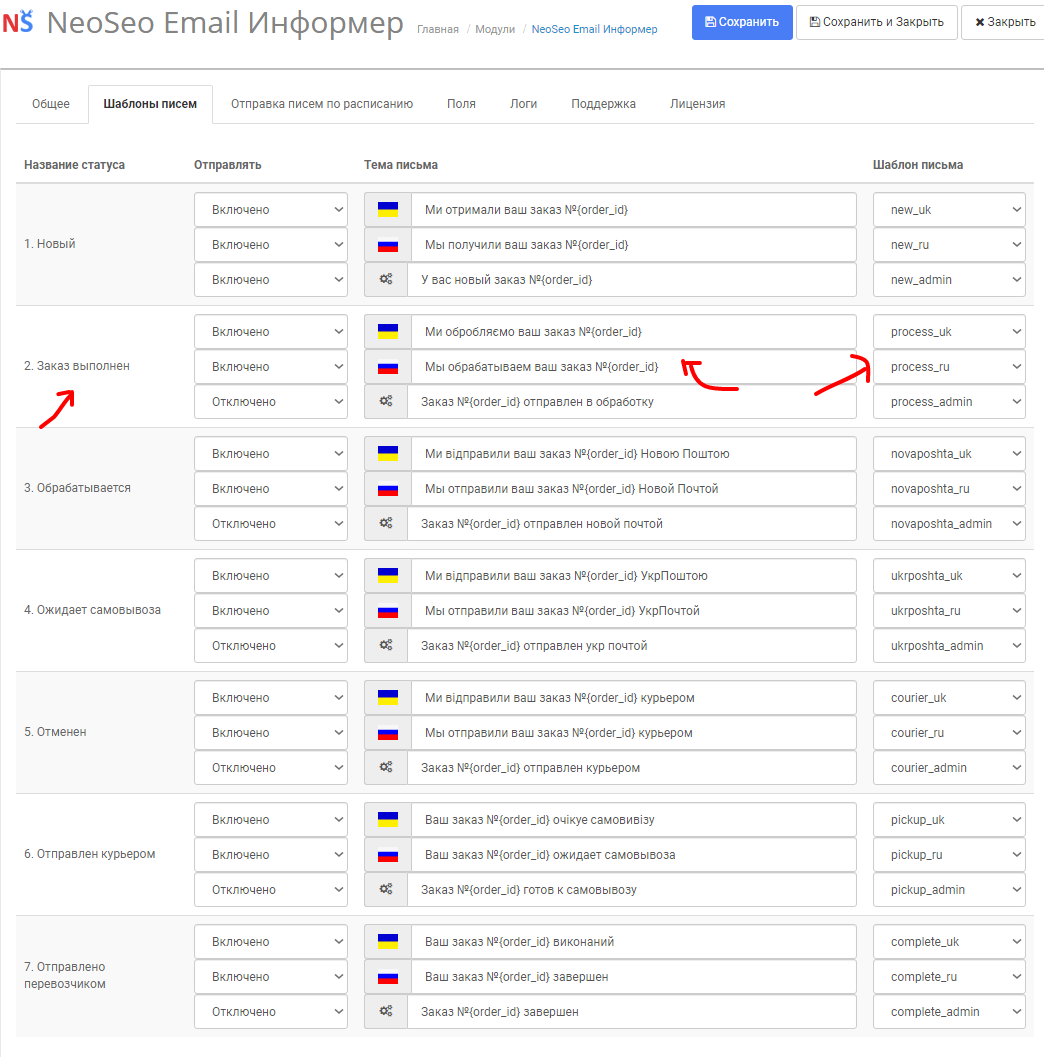The image size is (1044, 1057).
Task: Click gears icon beside 'Заказ №{order_id} завершен'
Action: click(386, 1011)
